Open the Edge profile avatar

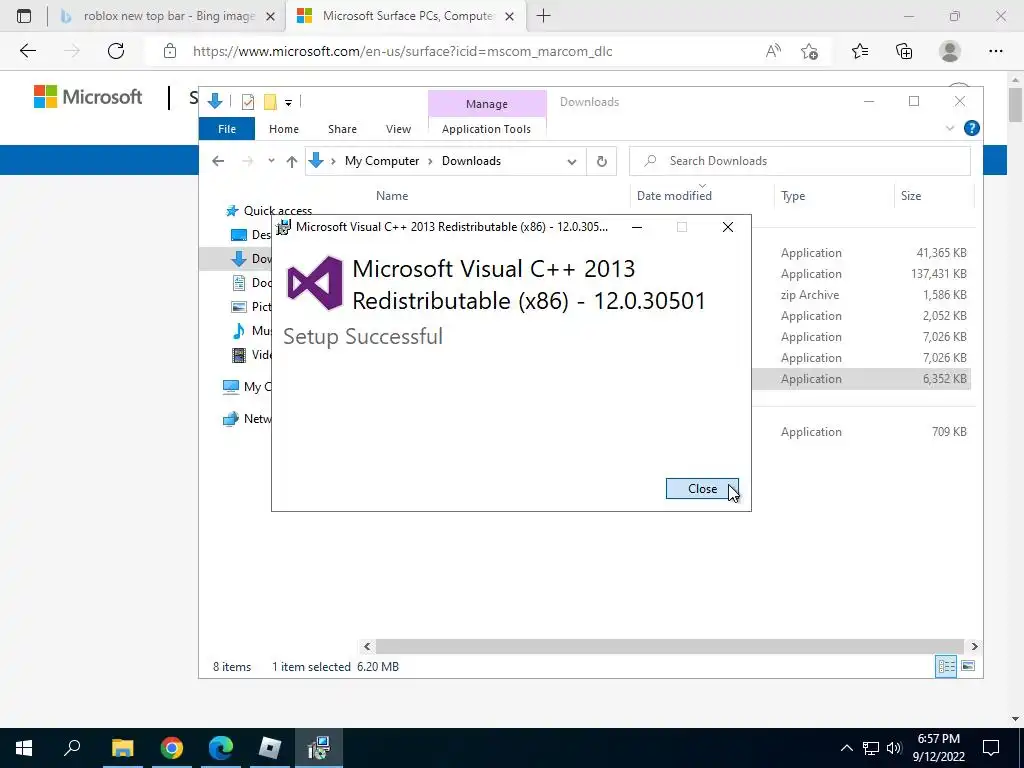point(950,51)
